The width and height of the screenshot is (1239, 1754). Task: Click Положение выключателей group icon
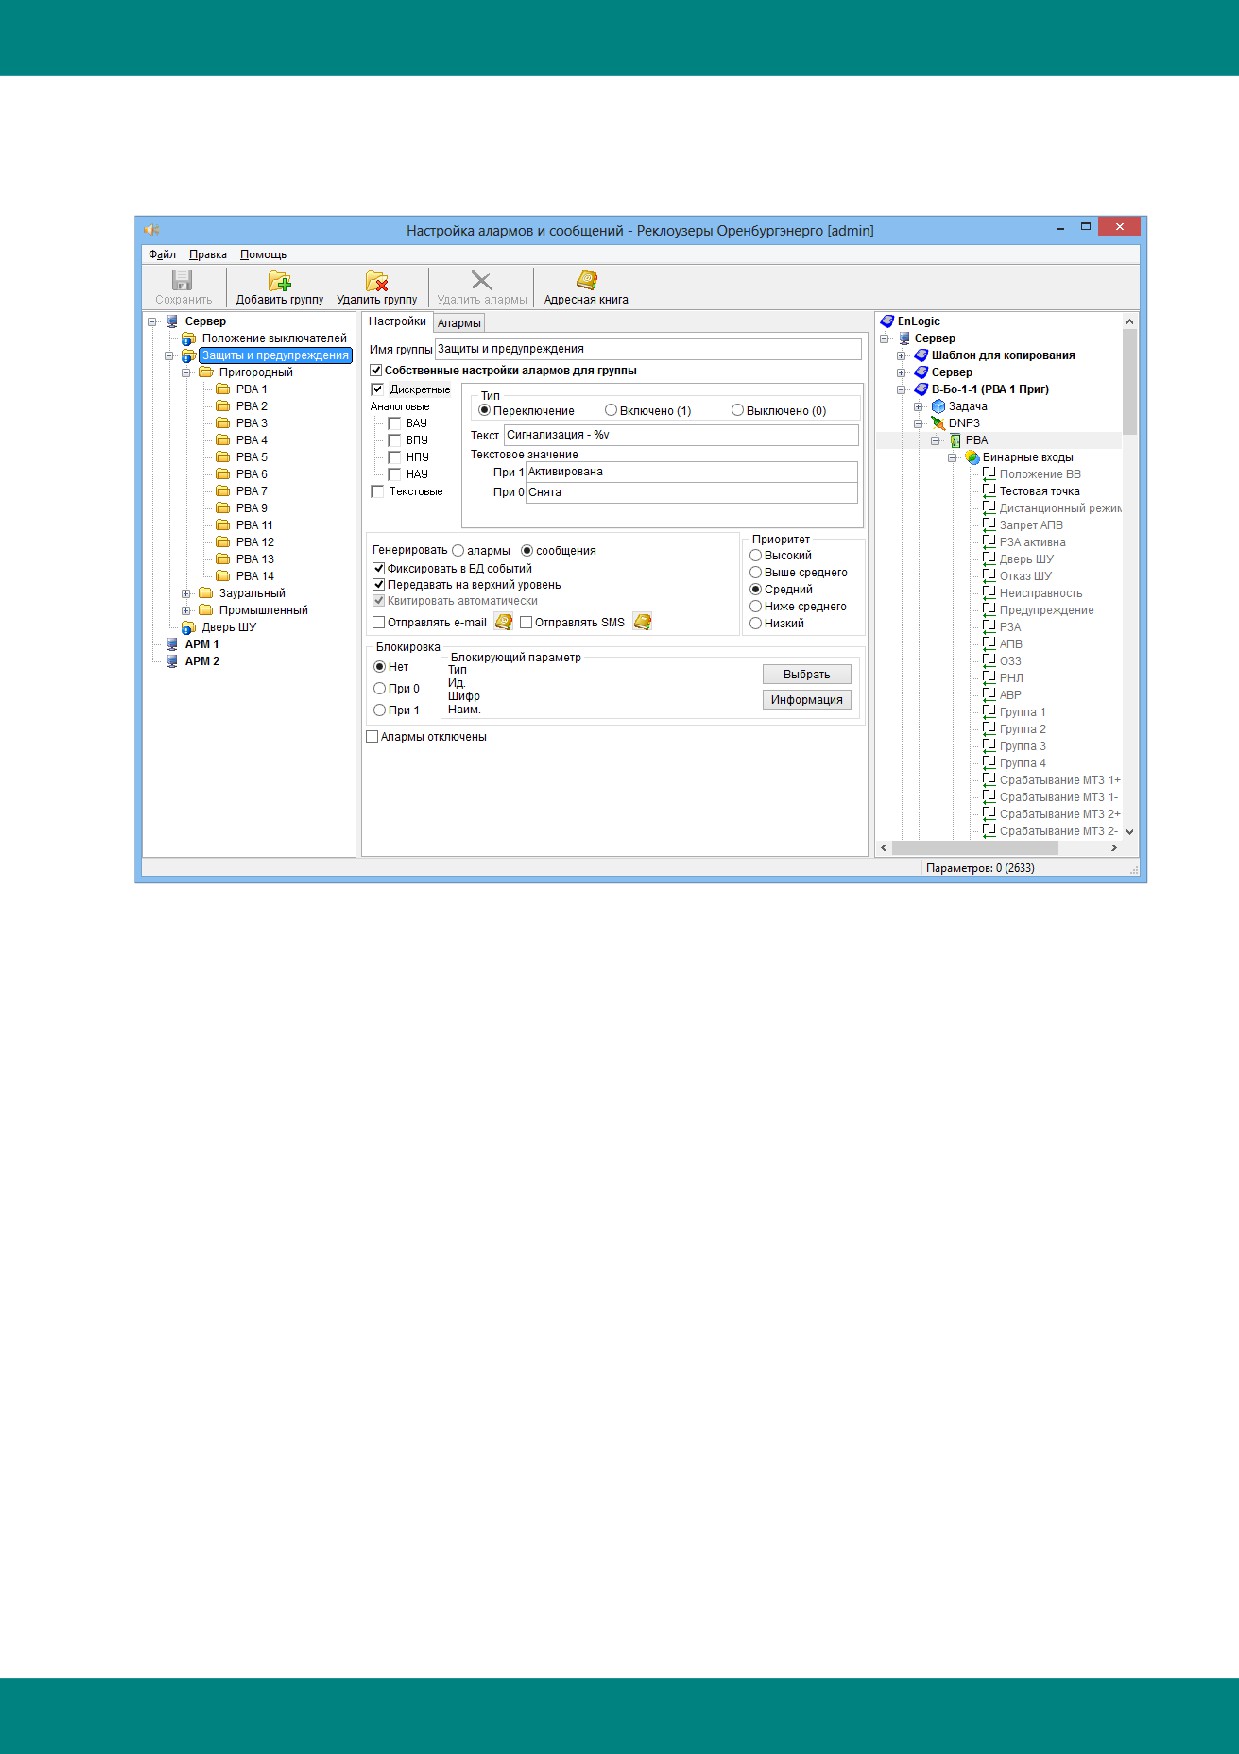188,338
